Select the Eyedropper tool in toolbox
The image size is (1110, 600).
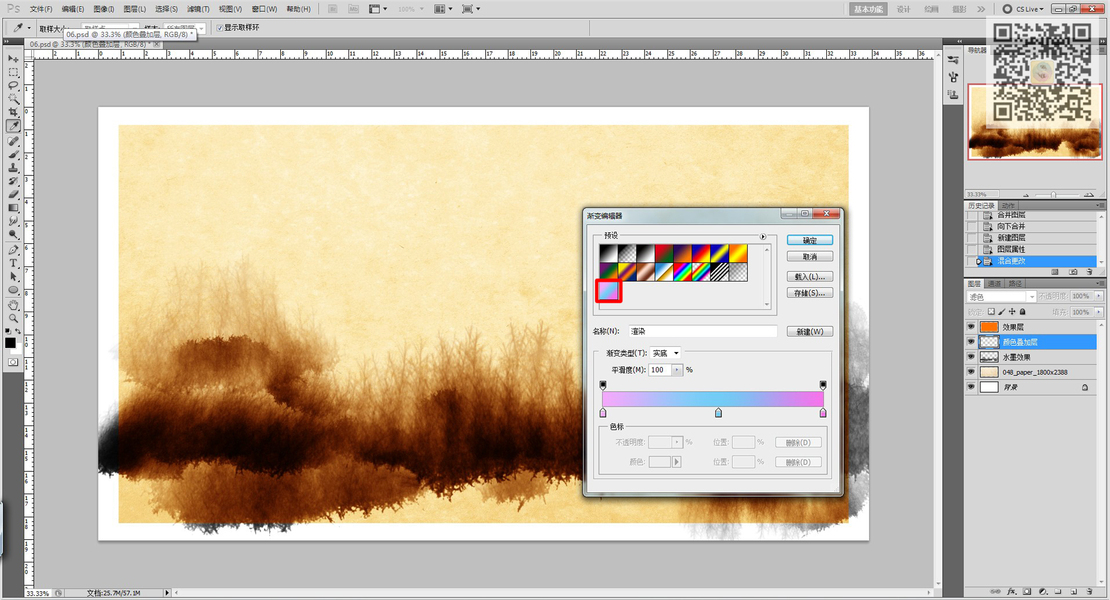tap(13, 126)
